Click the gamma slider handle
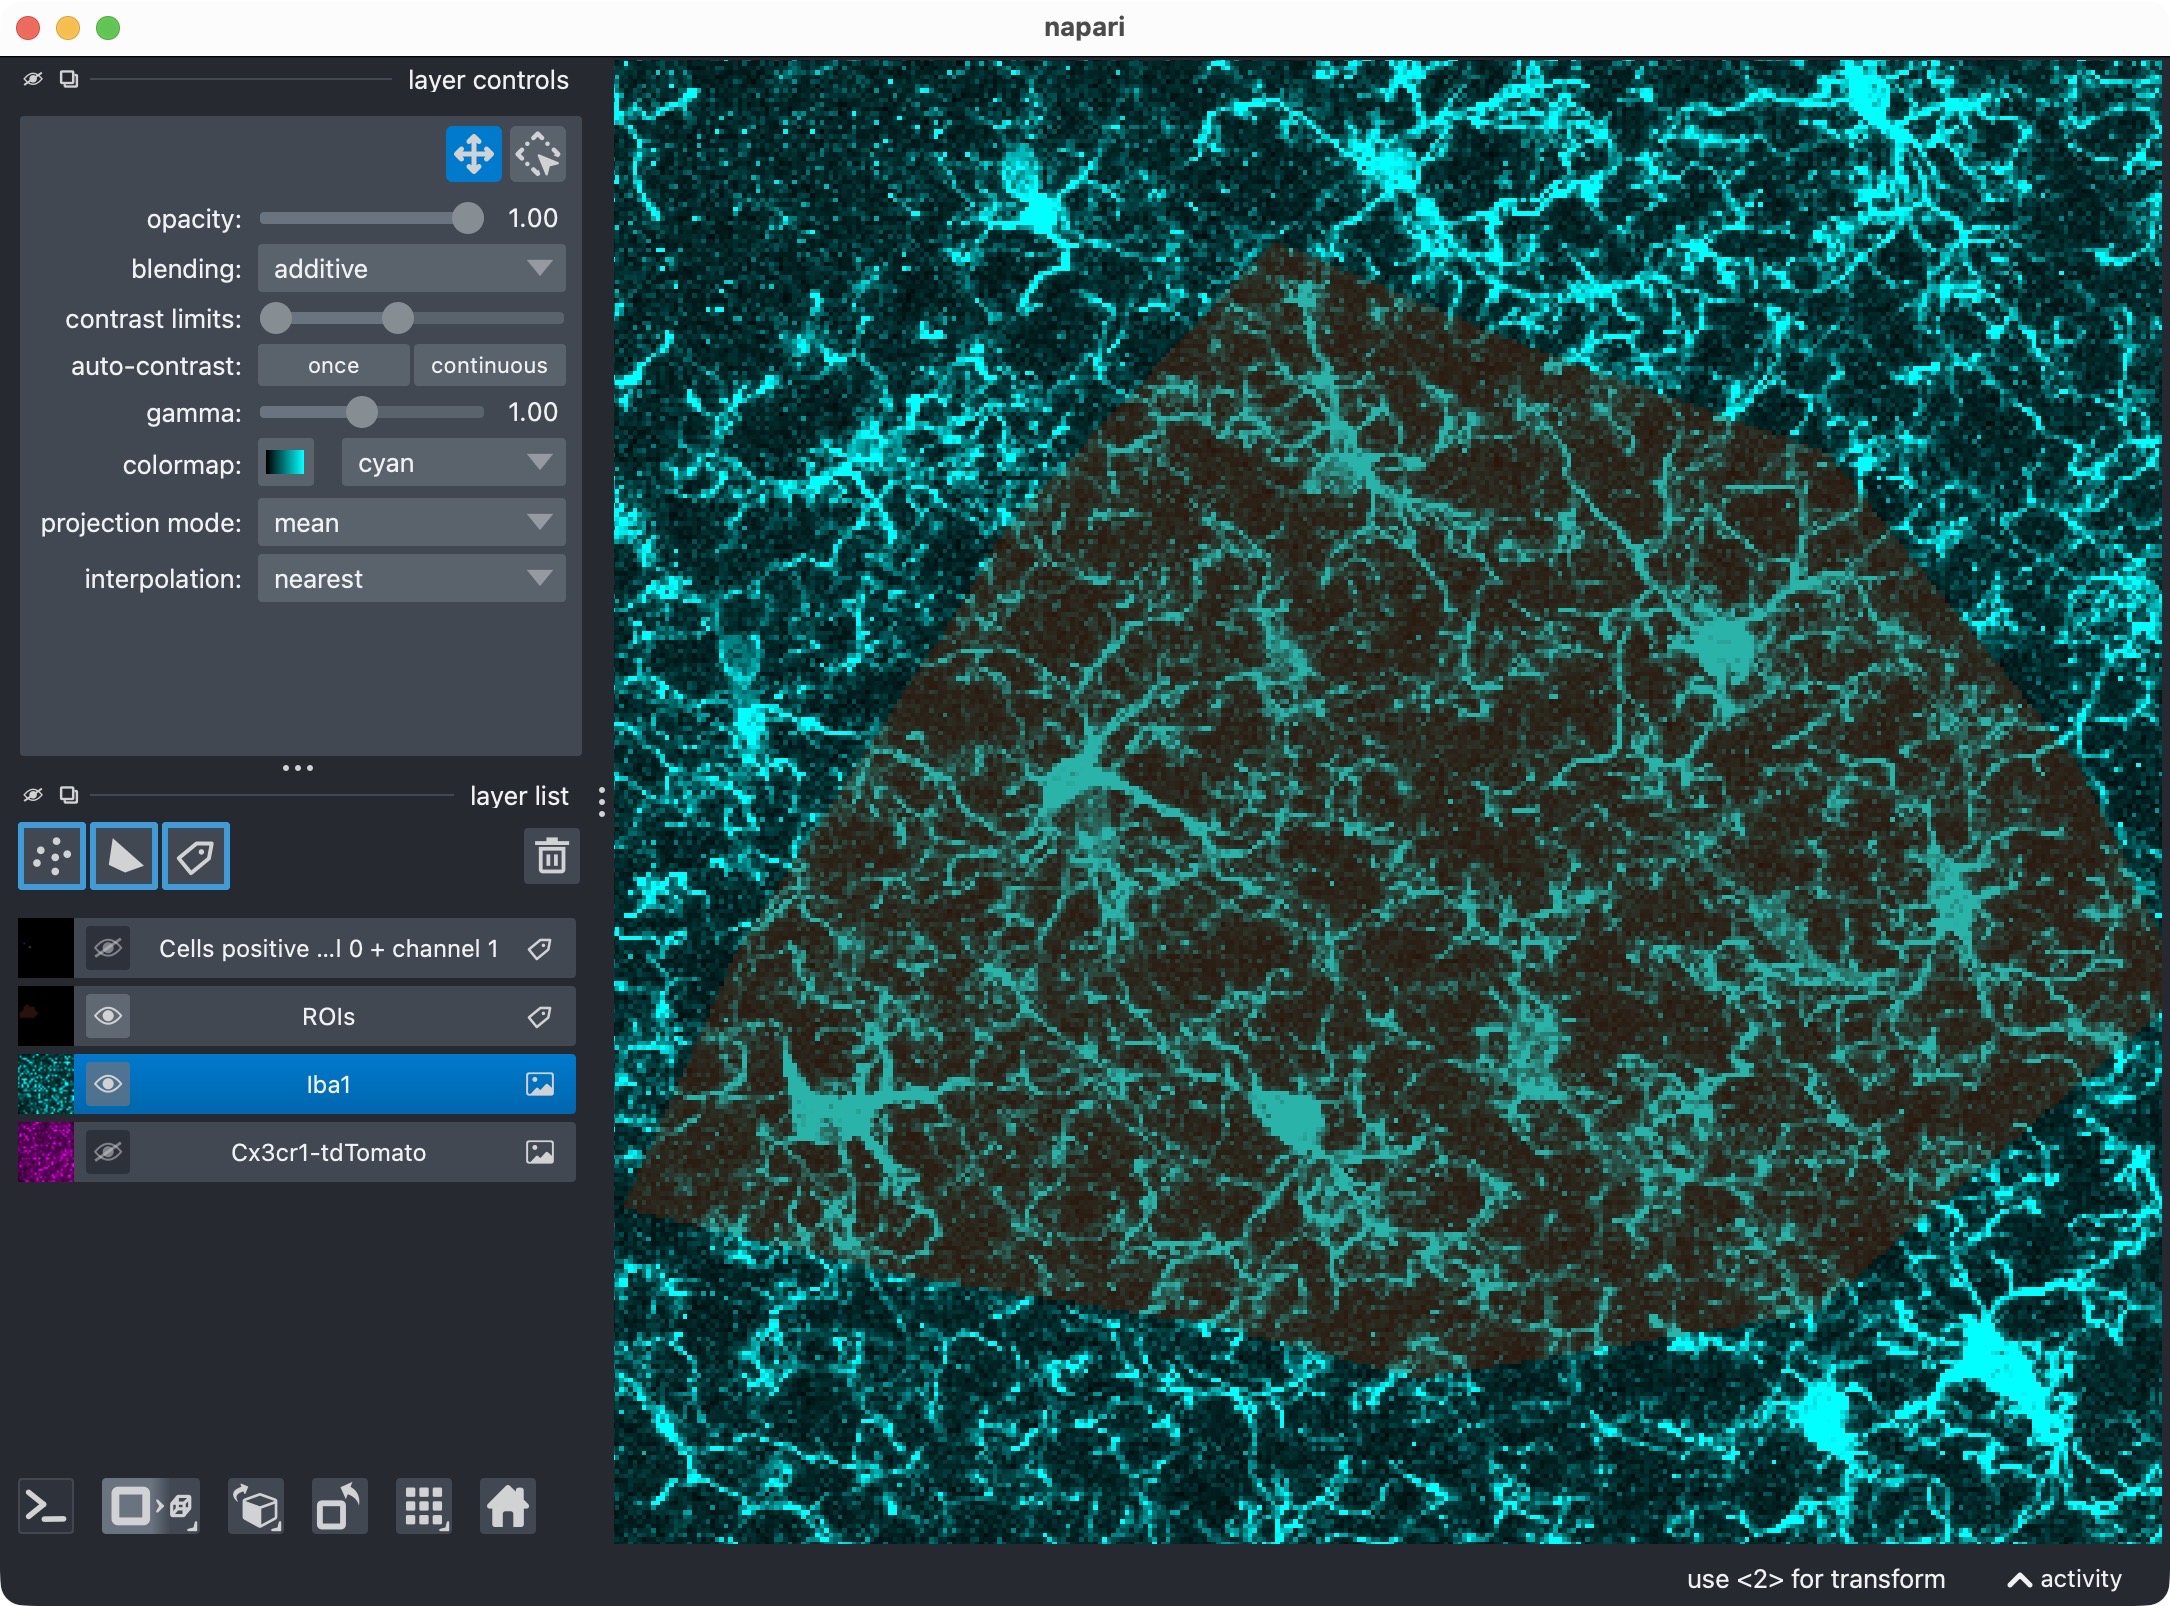2170x1606 pixels. [361, 412]
